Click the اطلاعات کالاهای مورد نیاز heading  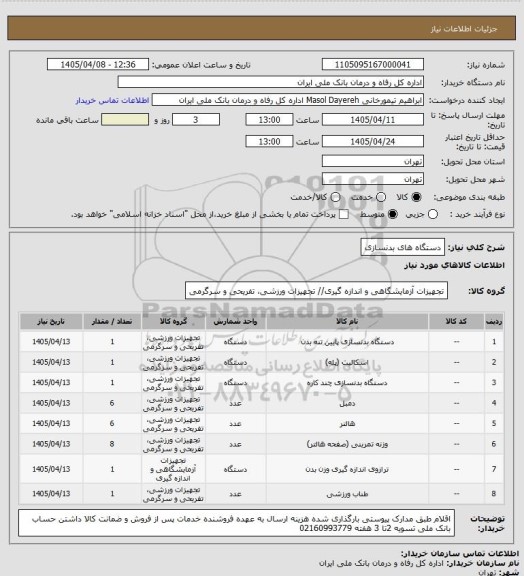[x=455, y=266]
